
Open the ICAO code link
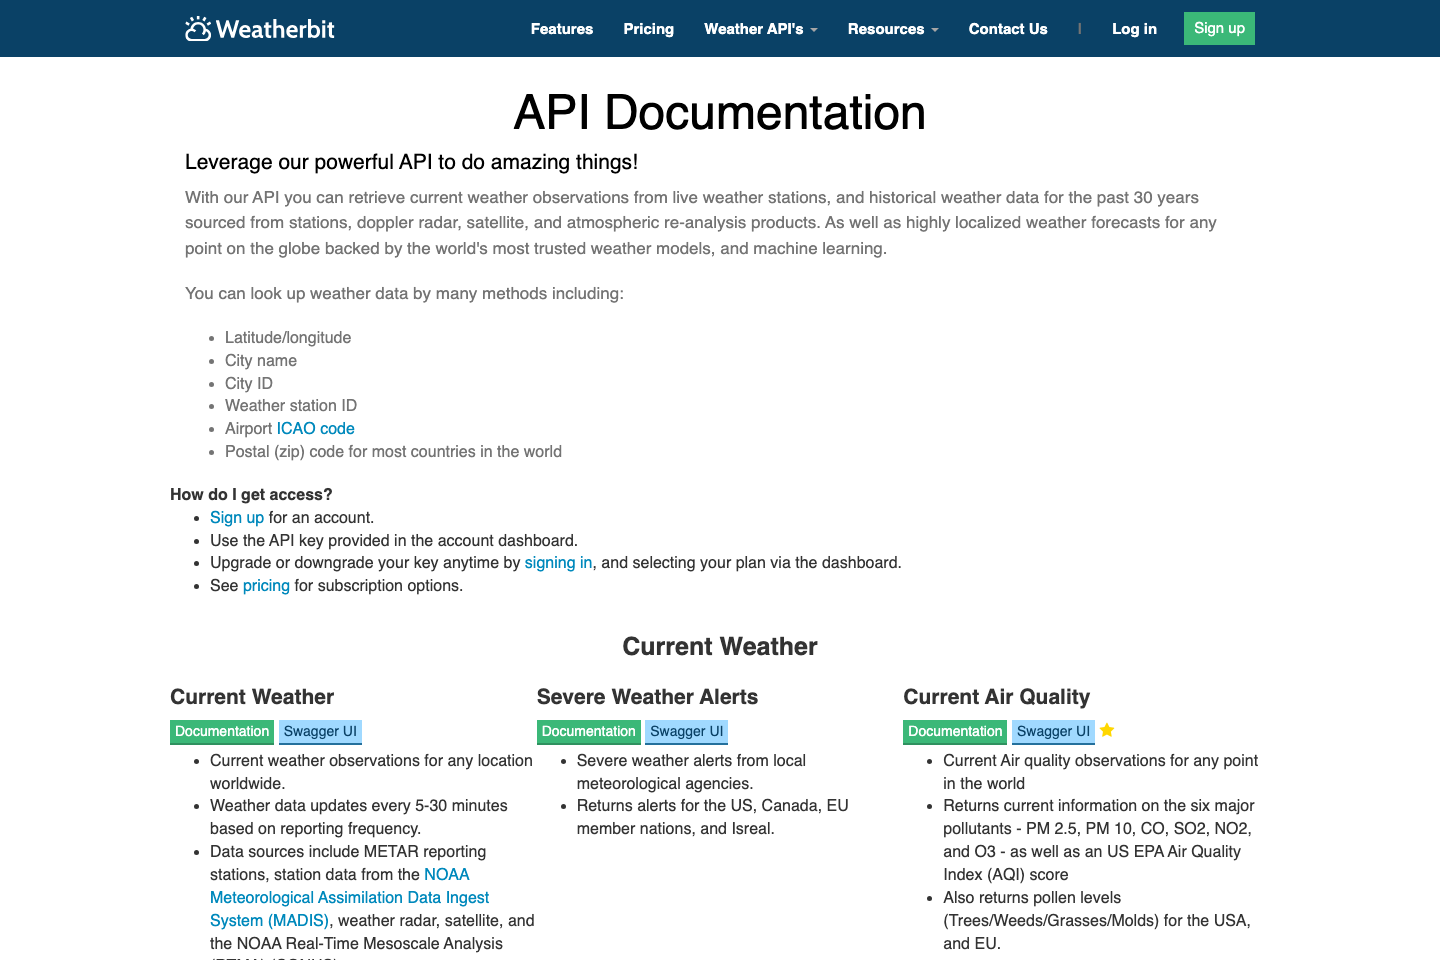[x=315, y=428]
